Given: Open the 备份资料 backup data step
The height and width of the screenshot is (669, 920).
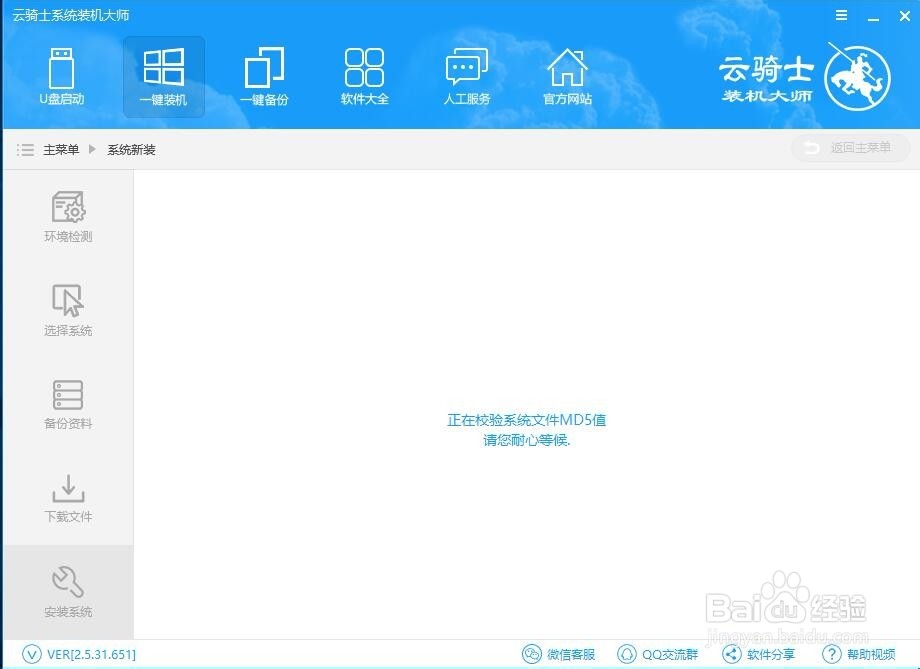Looking at the screenshot, I should (x=66, y=402).
